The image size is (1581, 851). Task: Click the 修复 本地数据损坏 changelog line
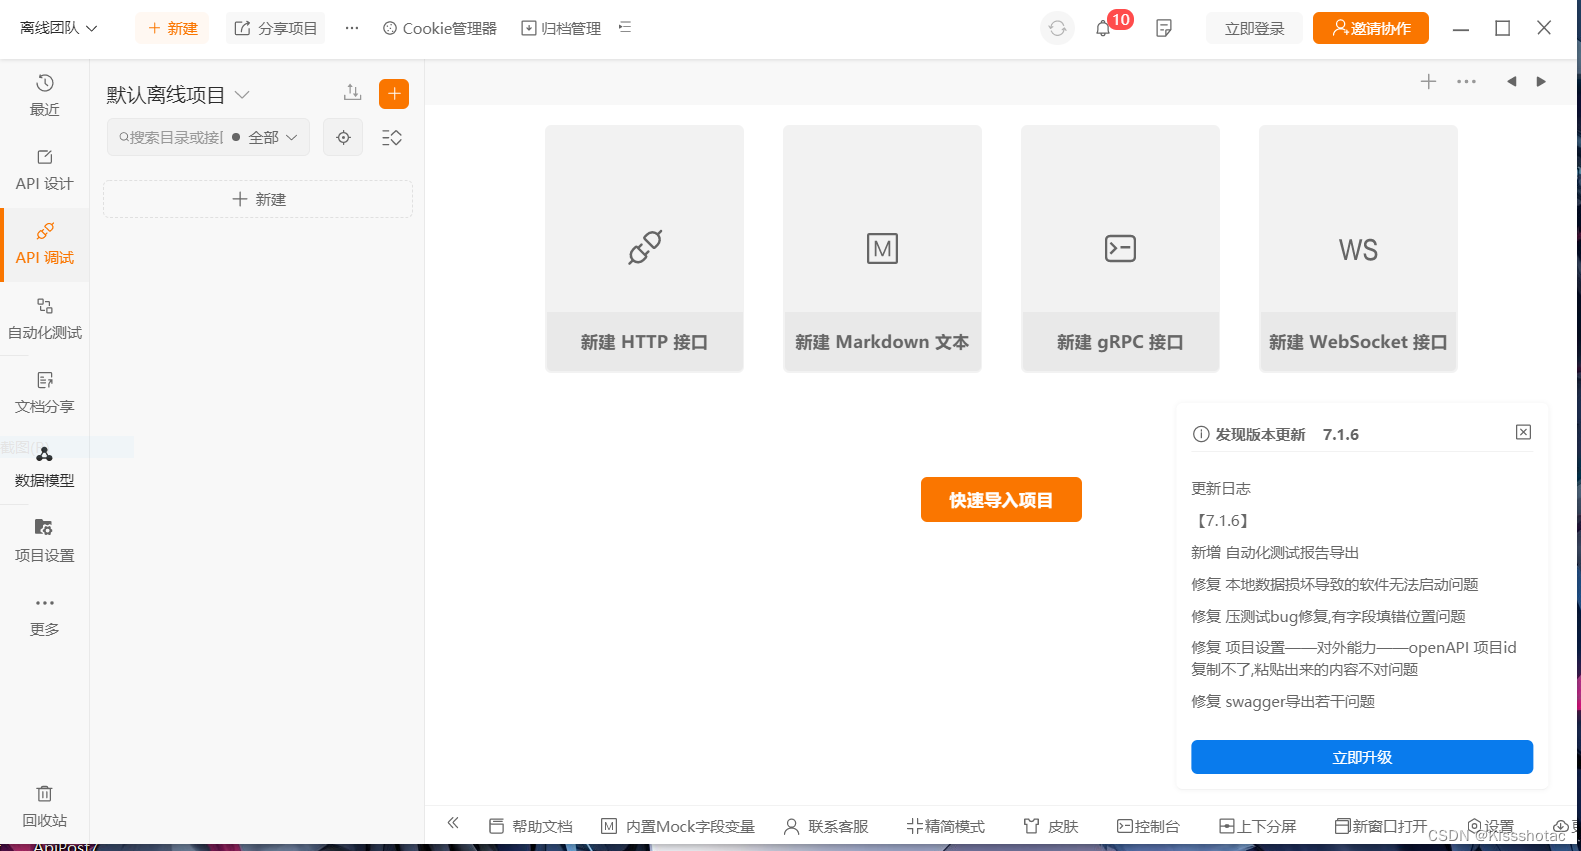click(1335, 584)
